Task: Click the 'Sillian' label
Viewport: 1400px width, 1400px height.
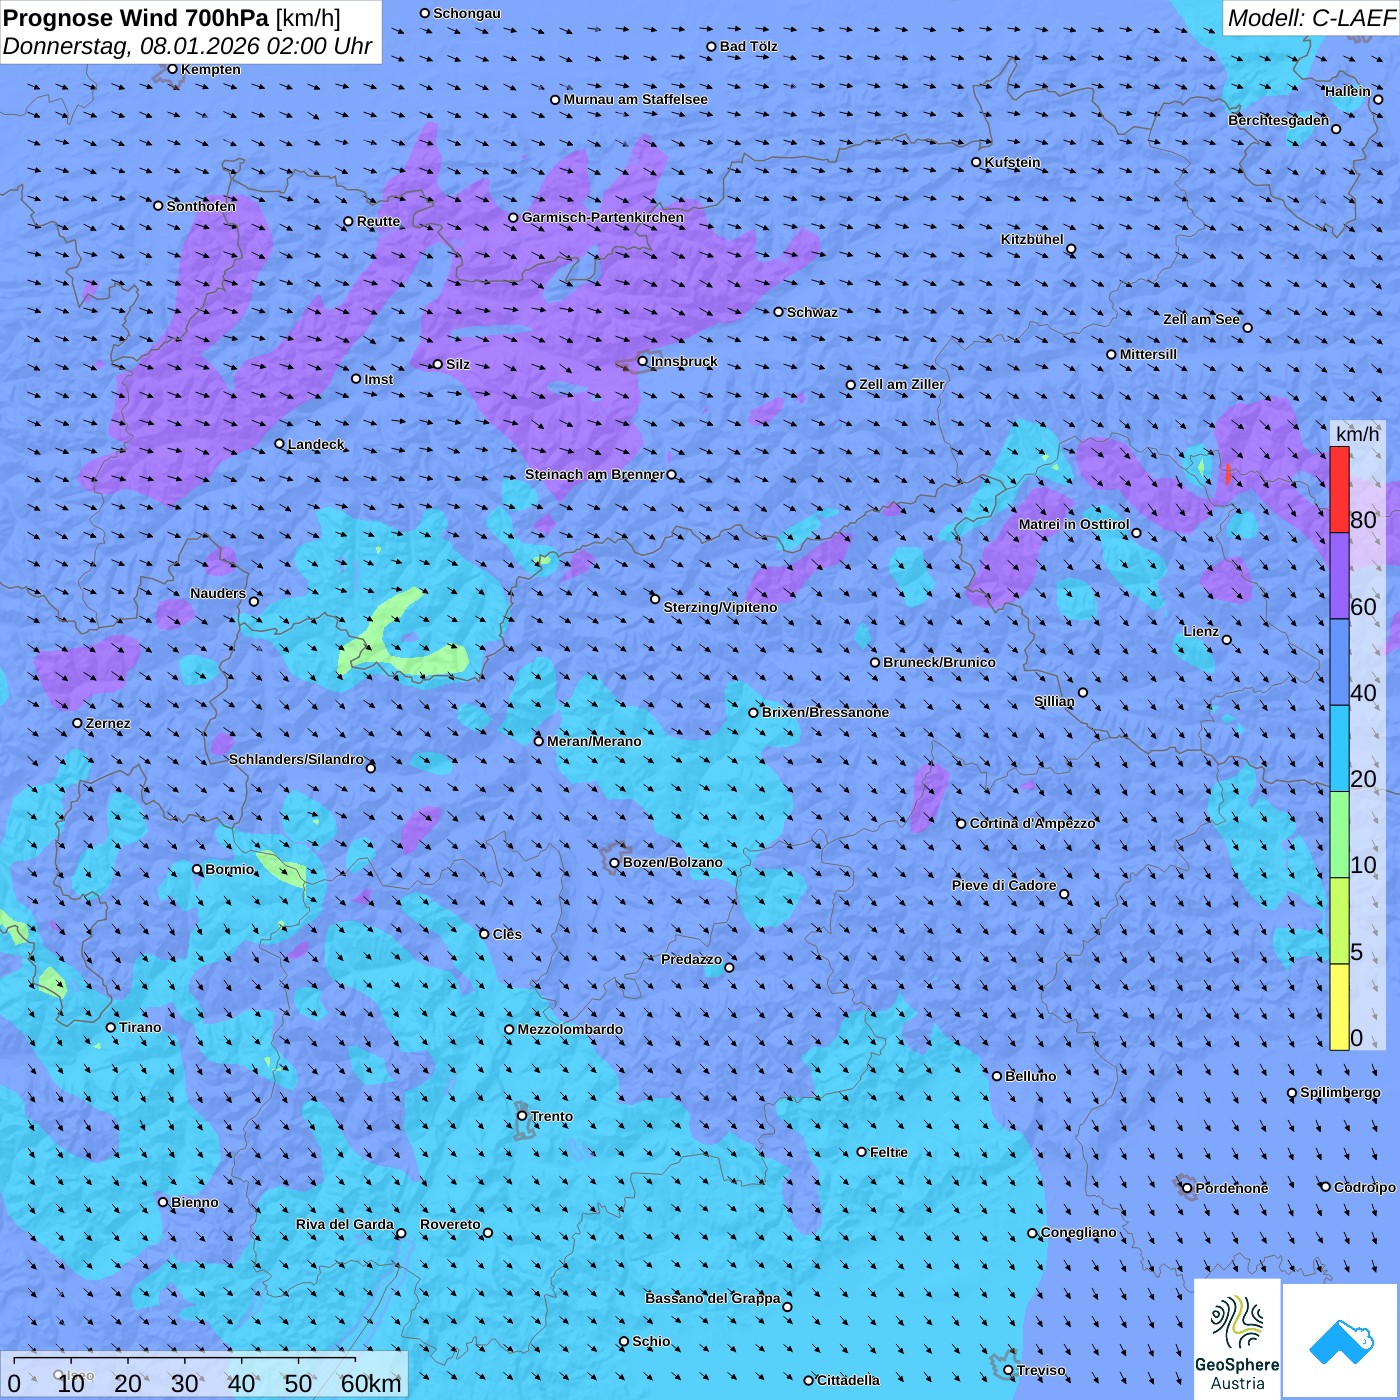Action: [x=1054, y=701]
